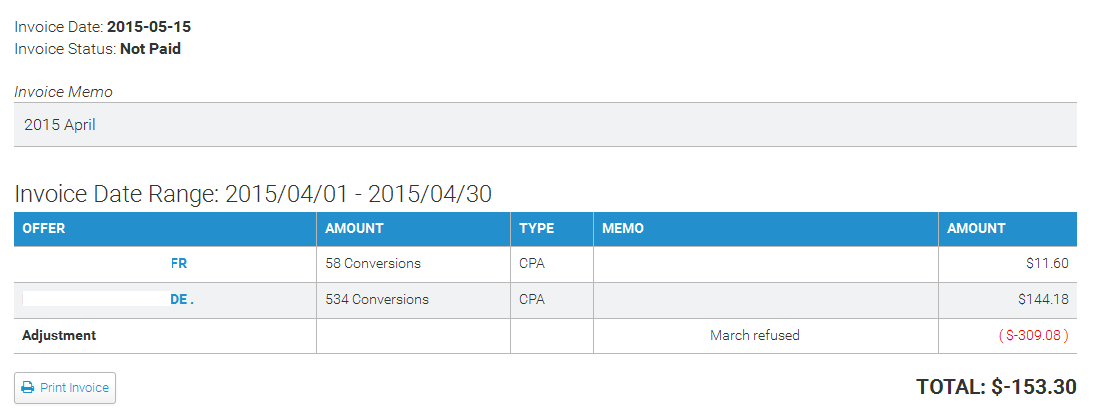Click the 2015 April invoice memo field
The image size is (1102, 416).
coord(545,125)
